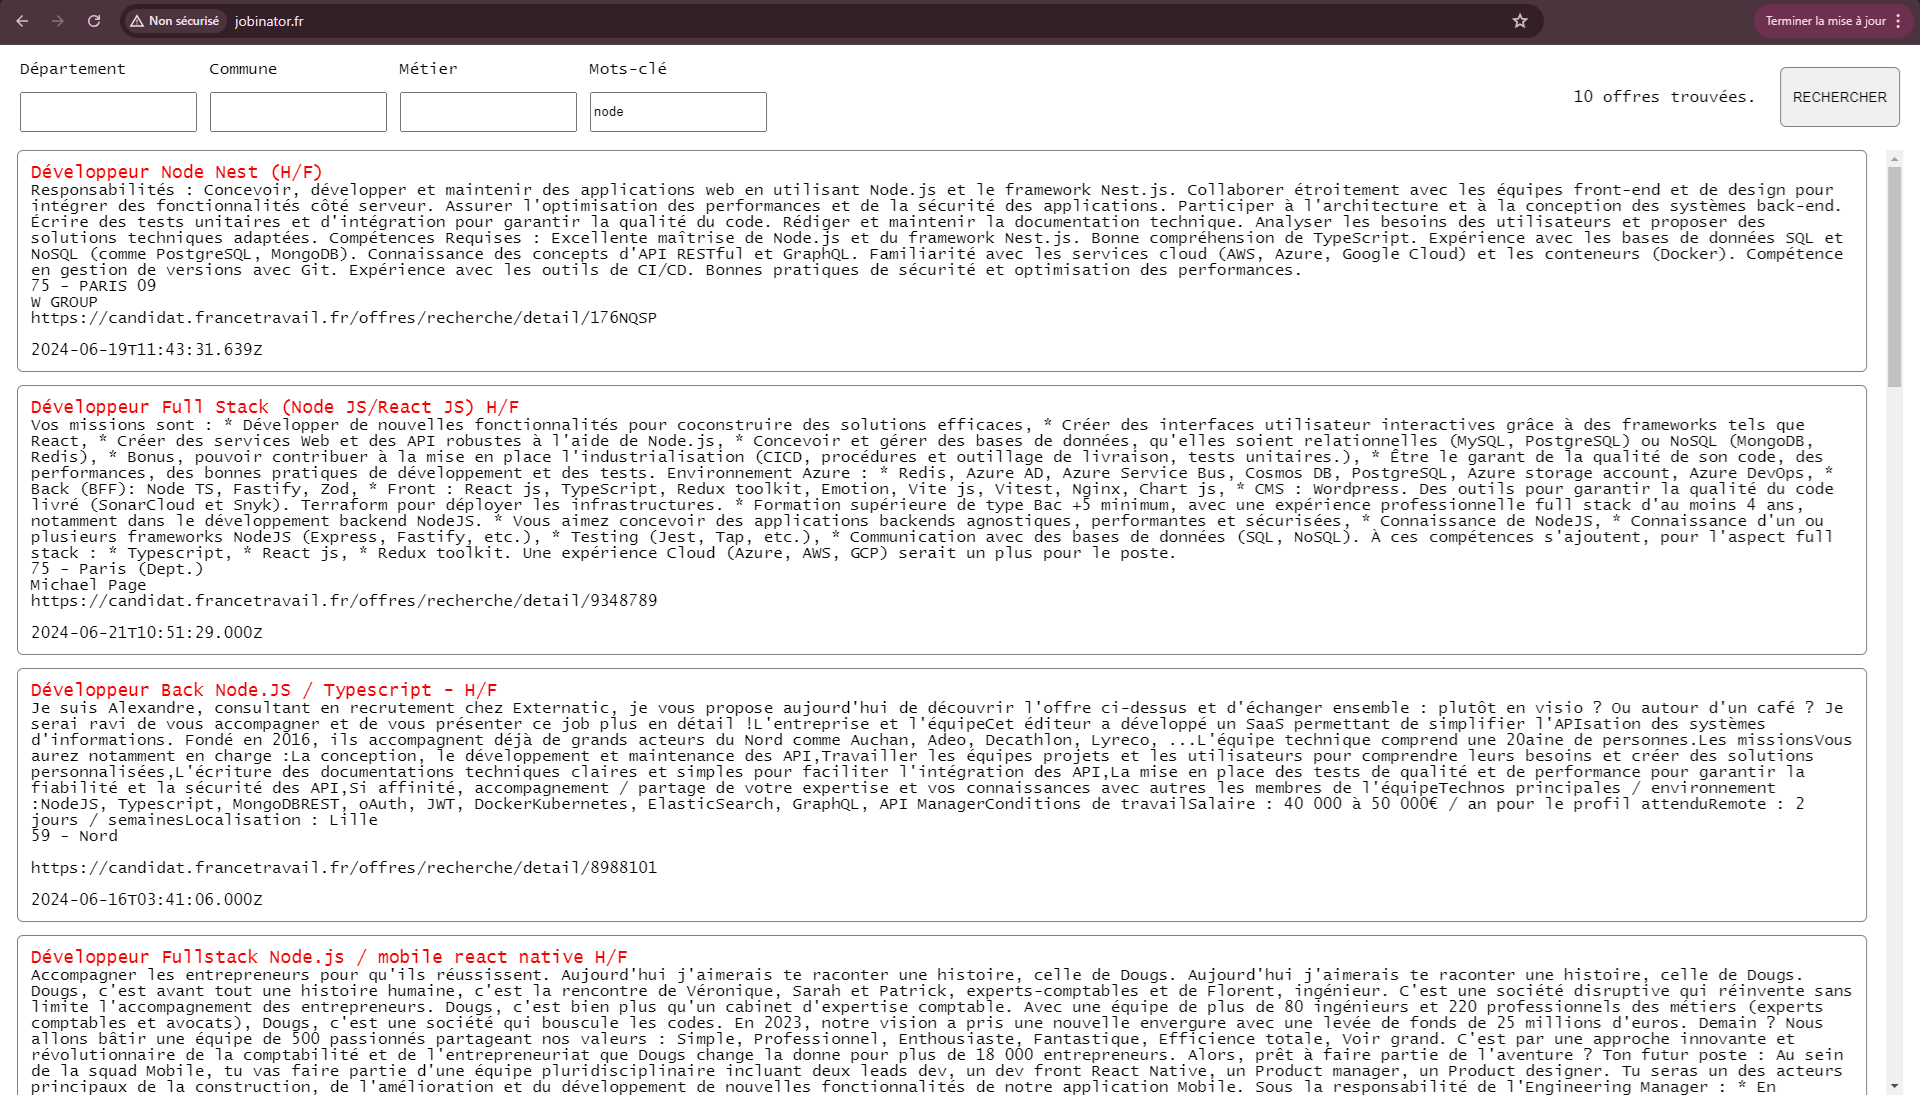The height and width of the screenshot is (1096, 1920).
Task: Click the browser back arrow
Action: click(22, 21)
